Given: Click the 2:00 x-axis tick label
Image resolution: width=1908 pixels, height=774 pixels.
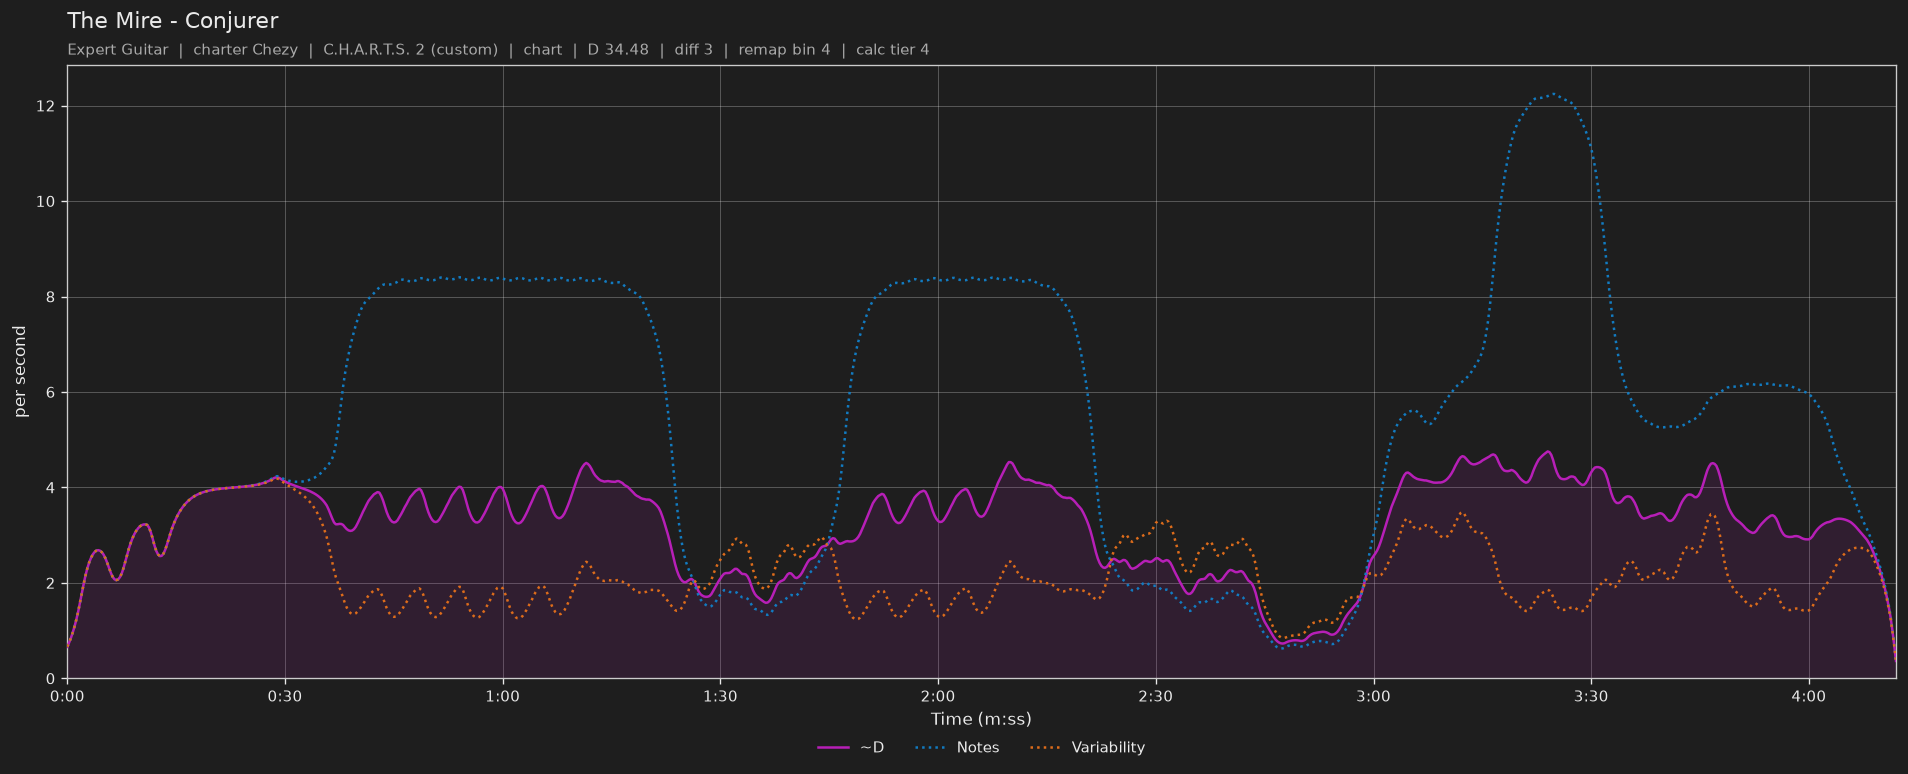Looking at the screenshot, I should 938,696.
